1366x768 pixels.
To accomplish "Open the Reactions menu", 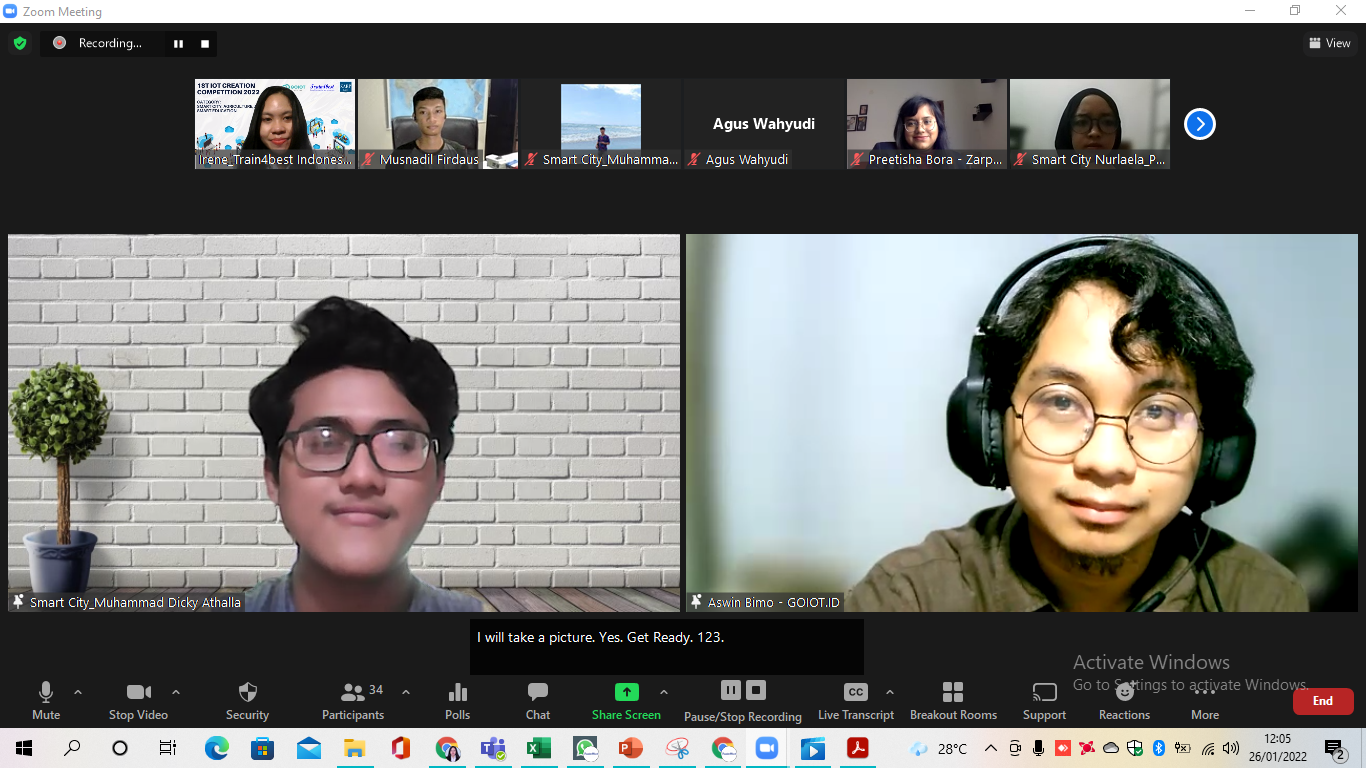I will point(1124,700).
